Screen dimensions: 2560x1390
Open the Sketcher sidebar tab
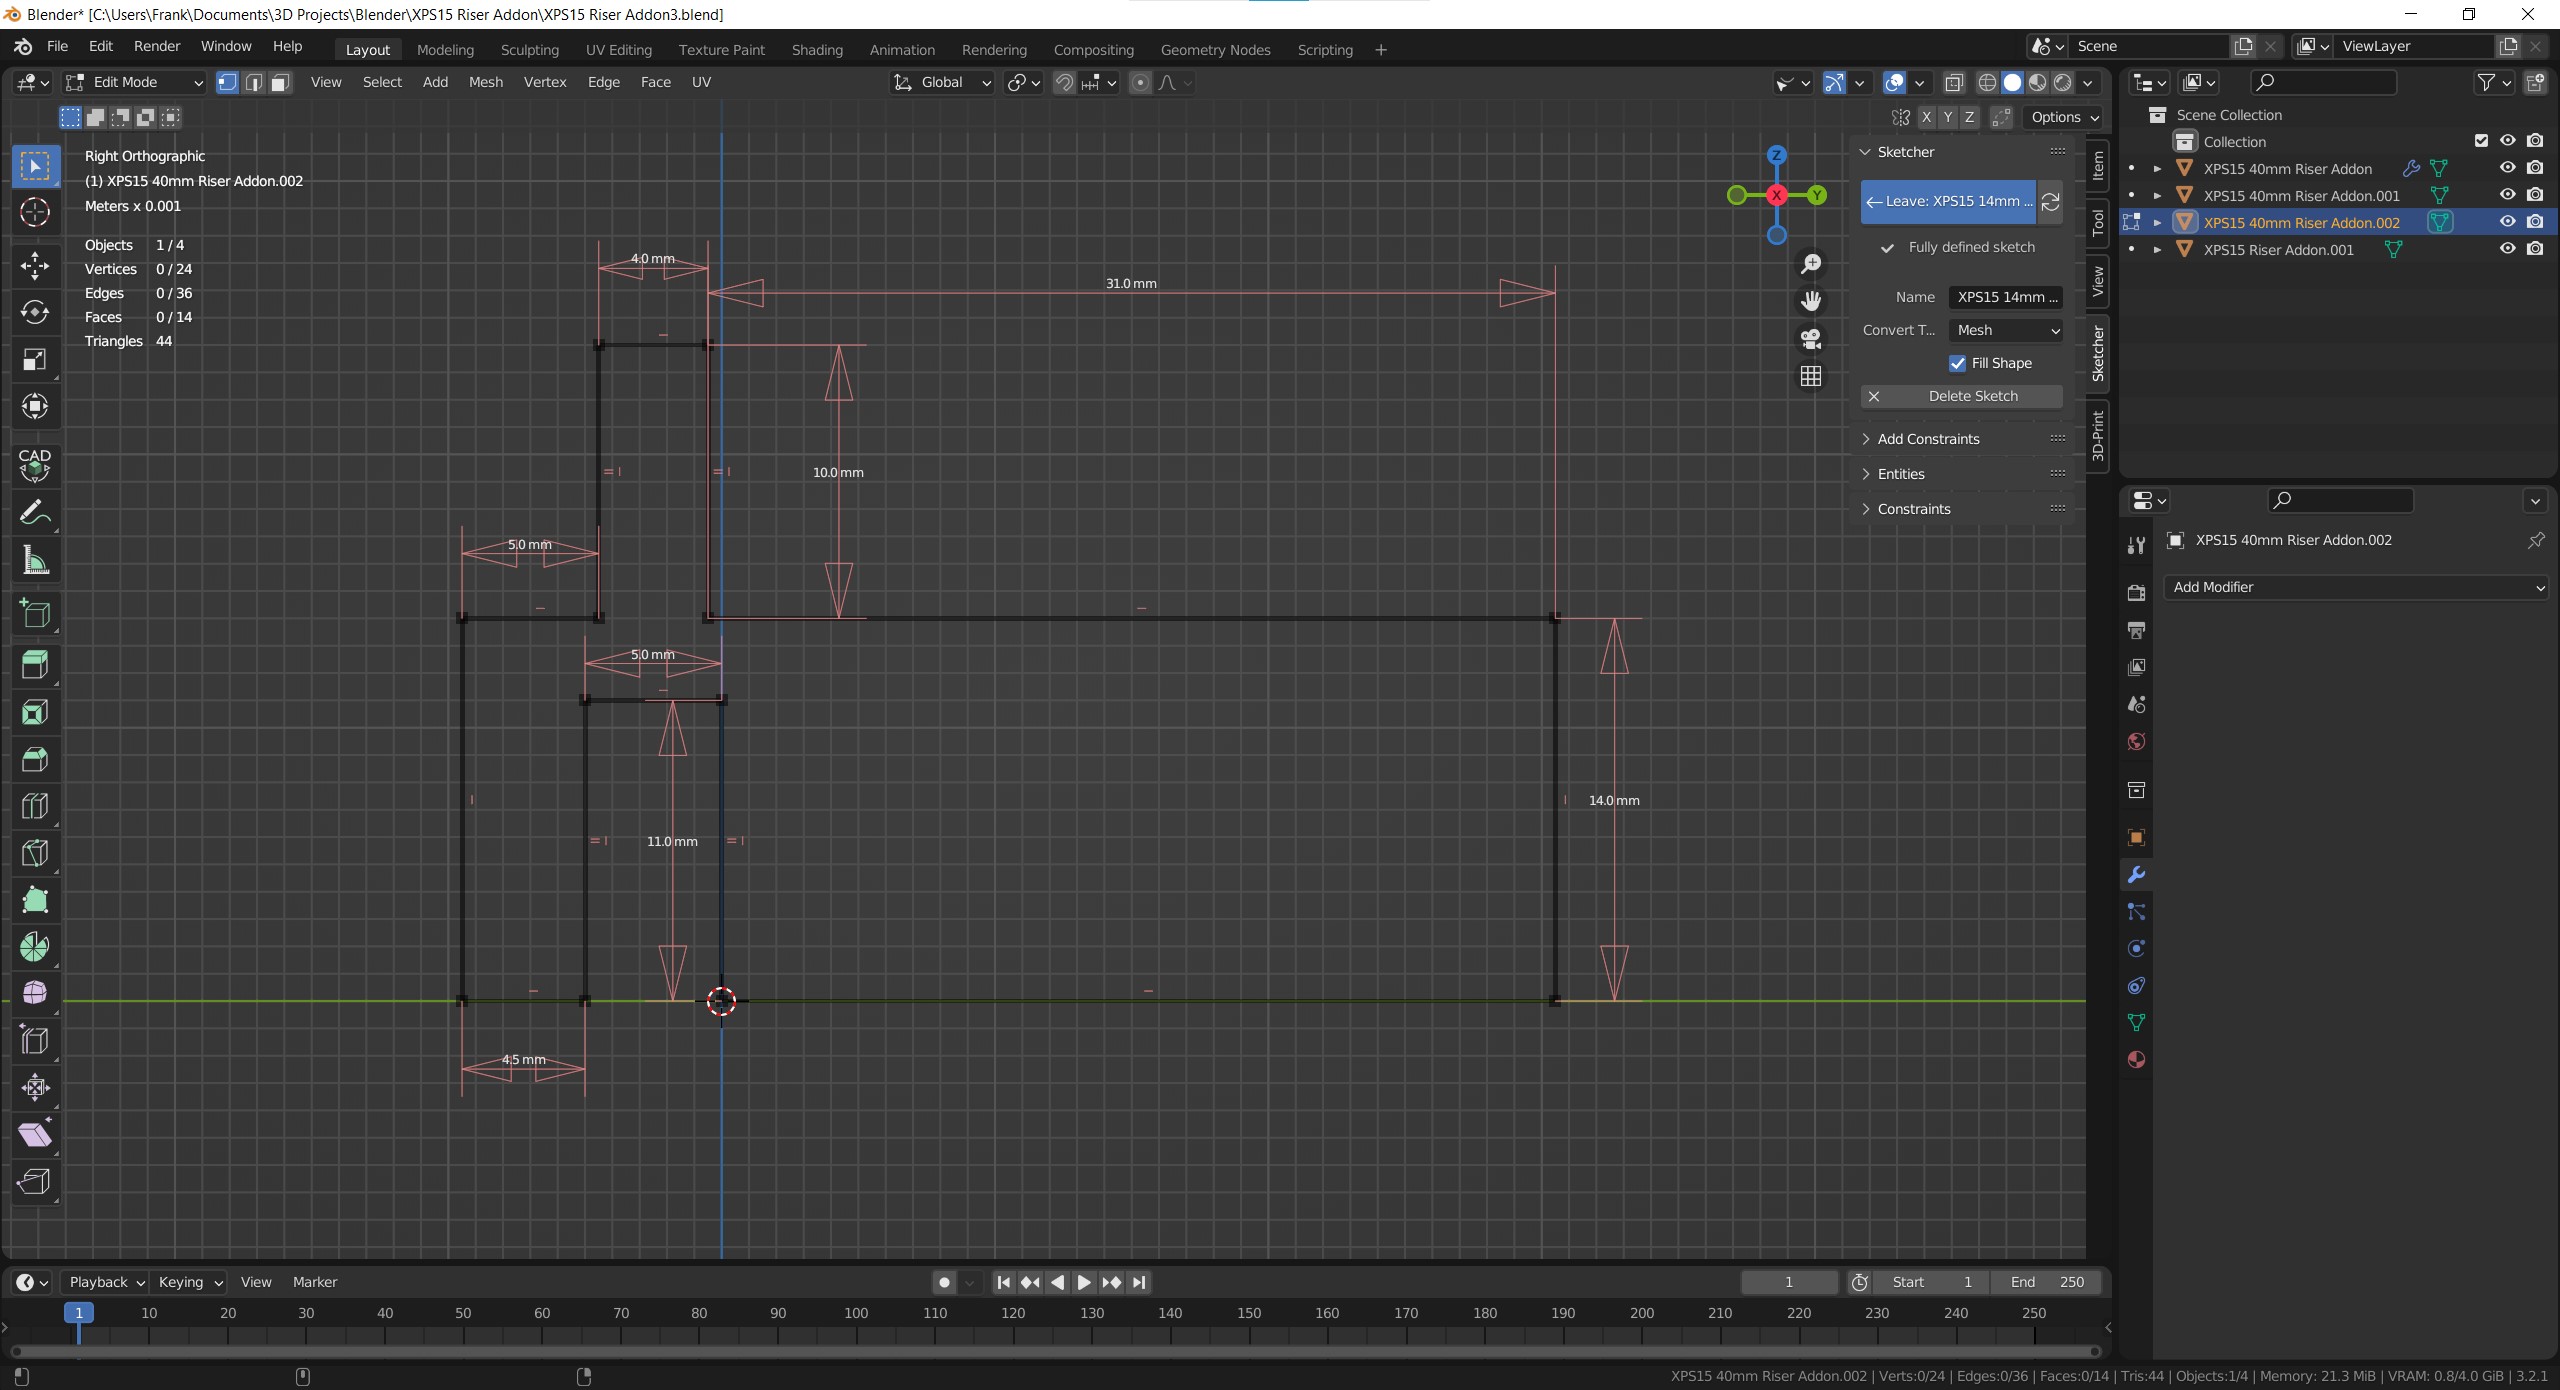point(2099,353)
